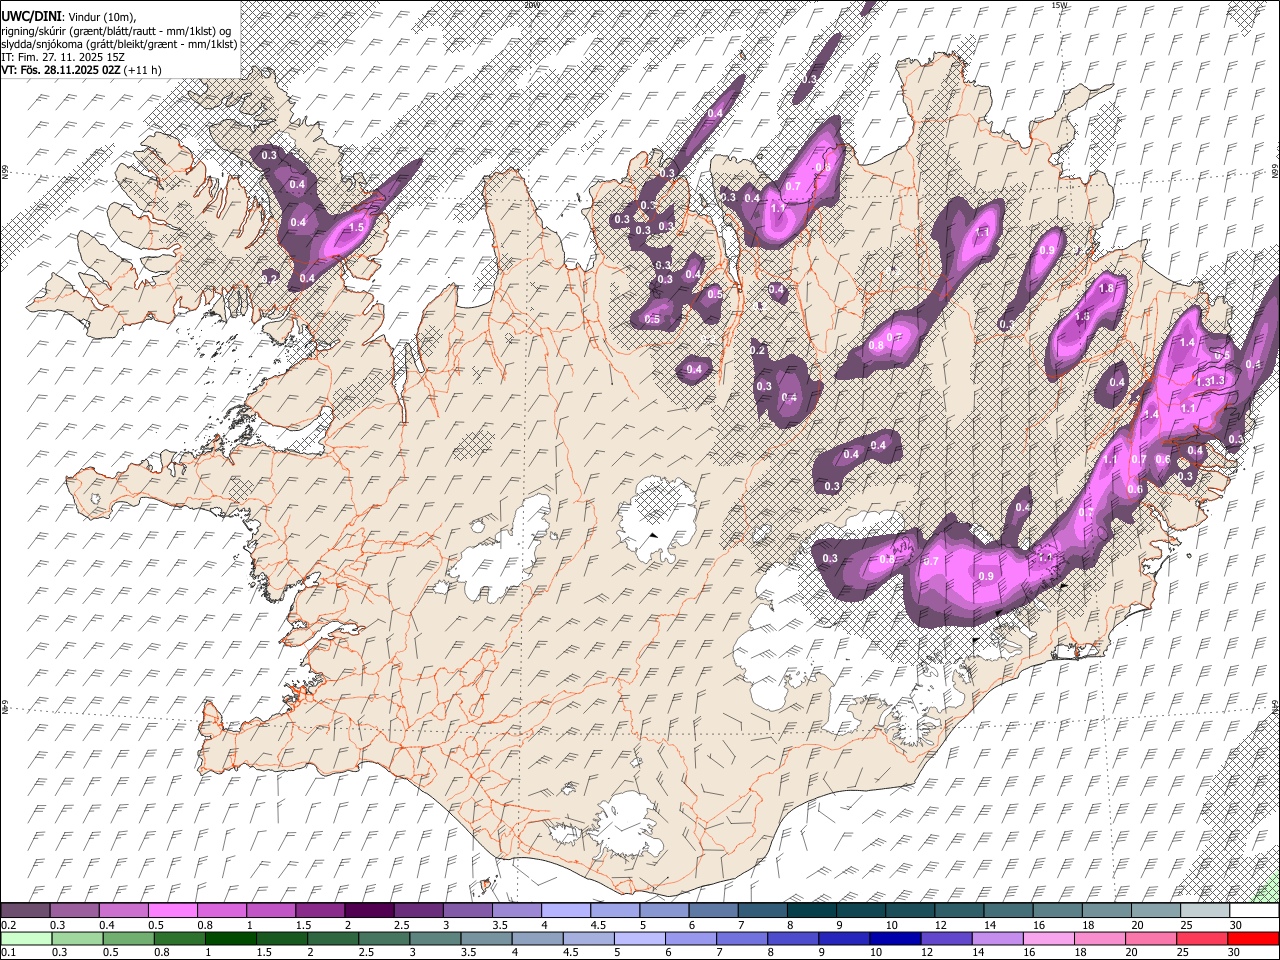Pick the violet swatch at 12 in lower legend
This screenshot has width=1280, height=960.
(947, 938)
